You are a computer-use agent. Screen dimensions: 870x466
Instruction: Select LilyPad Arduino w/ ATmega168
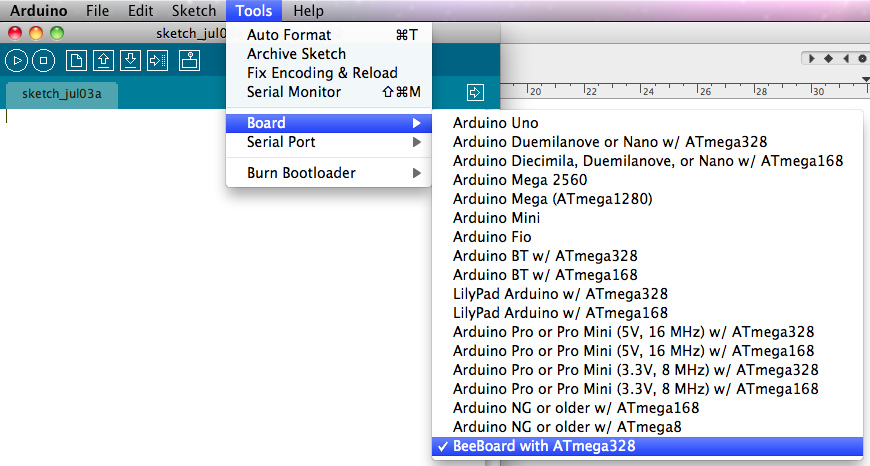click(648, 313)
